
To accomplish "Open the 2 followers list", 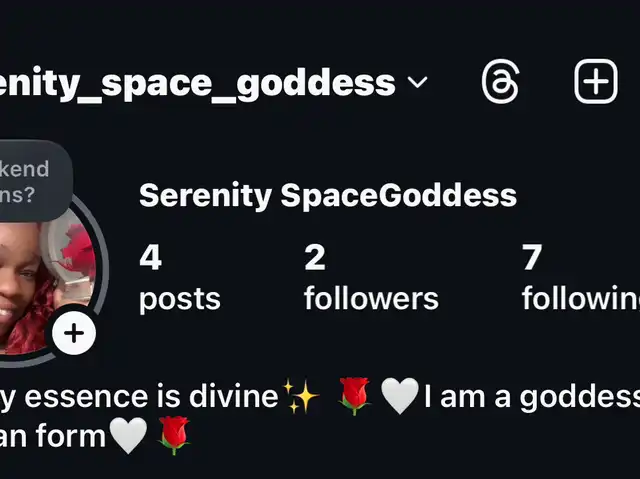I will coord(371,278).
